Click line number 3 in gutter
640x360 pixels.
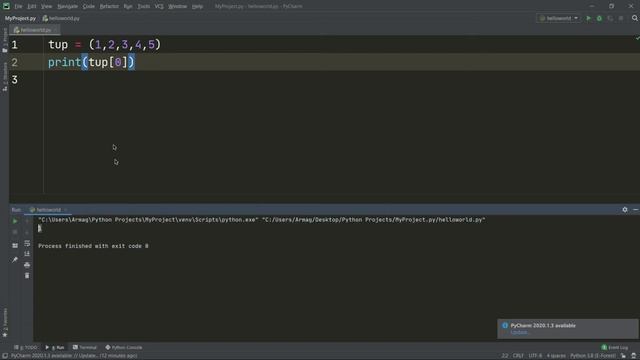[x=15, y=80]
